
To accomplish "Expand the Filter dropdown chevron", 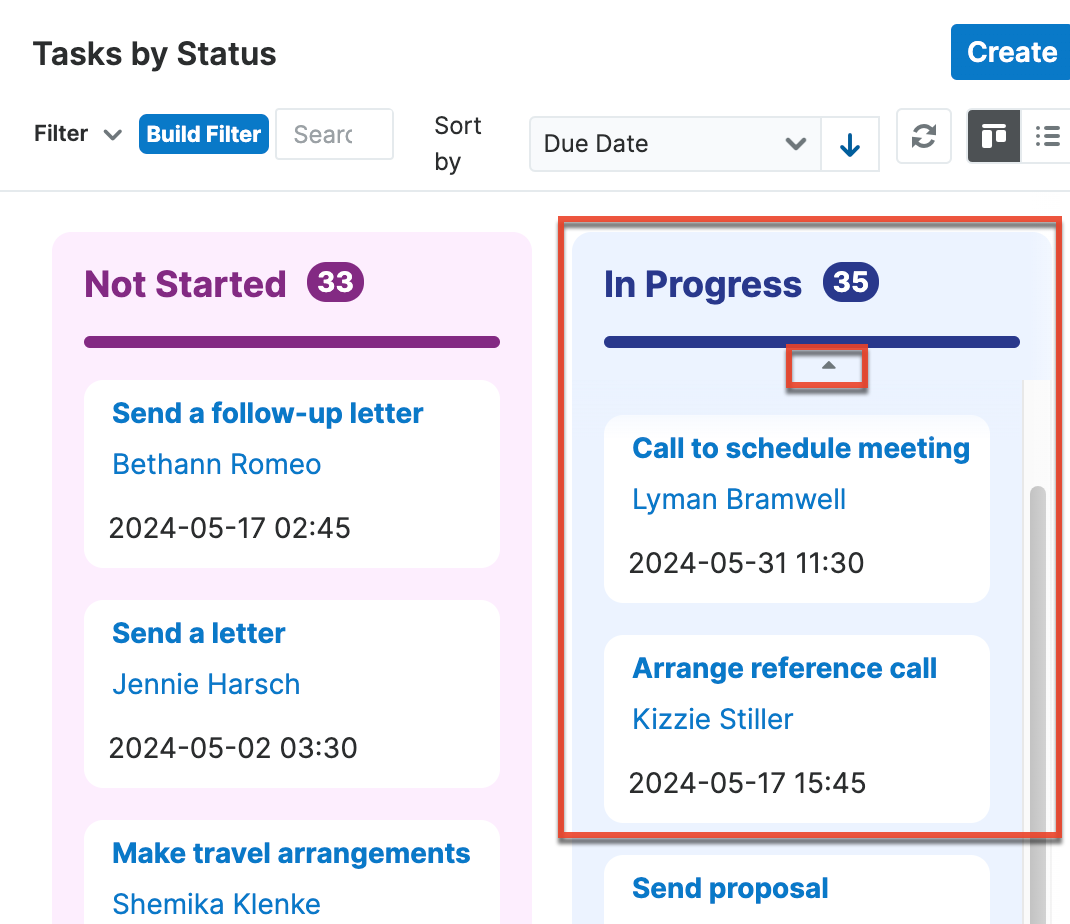I will pyautogui.click(x=113, y=134).
